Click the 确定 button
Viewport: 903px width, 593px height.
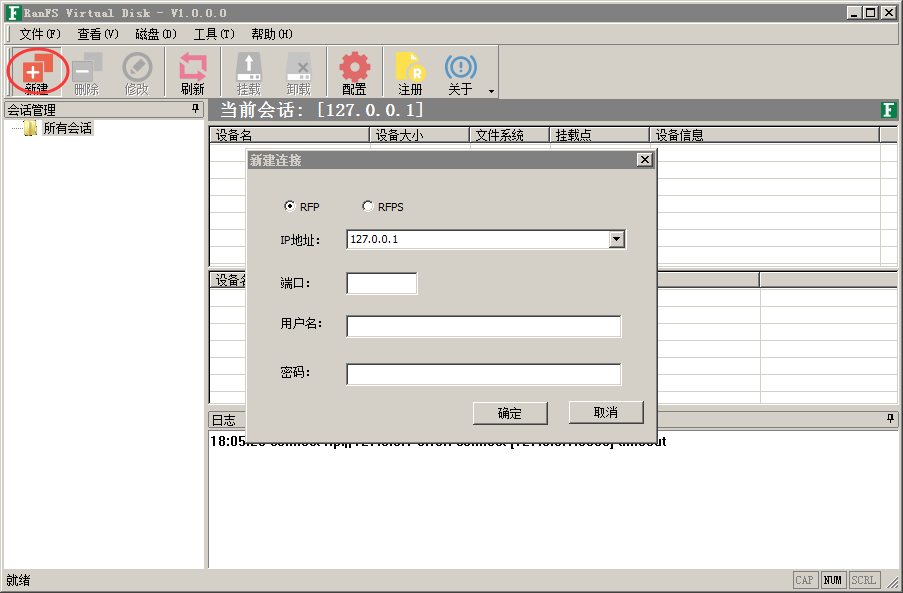point(510,413)
